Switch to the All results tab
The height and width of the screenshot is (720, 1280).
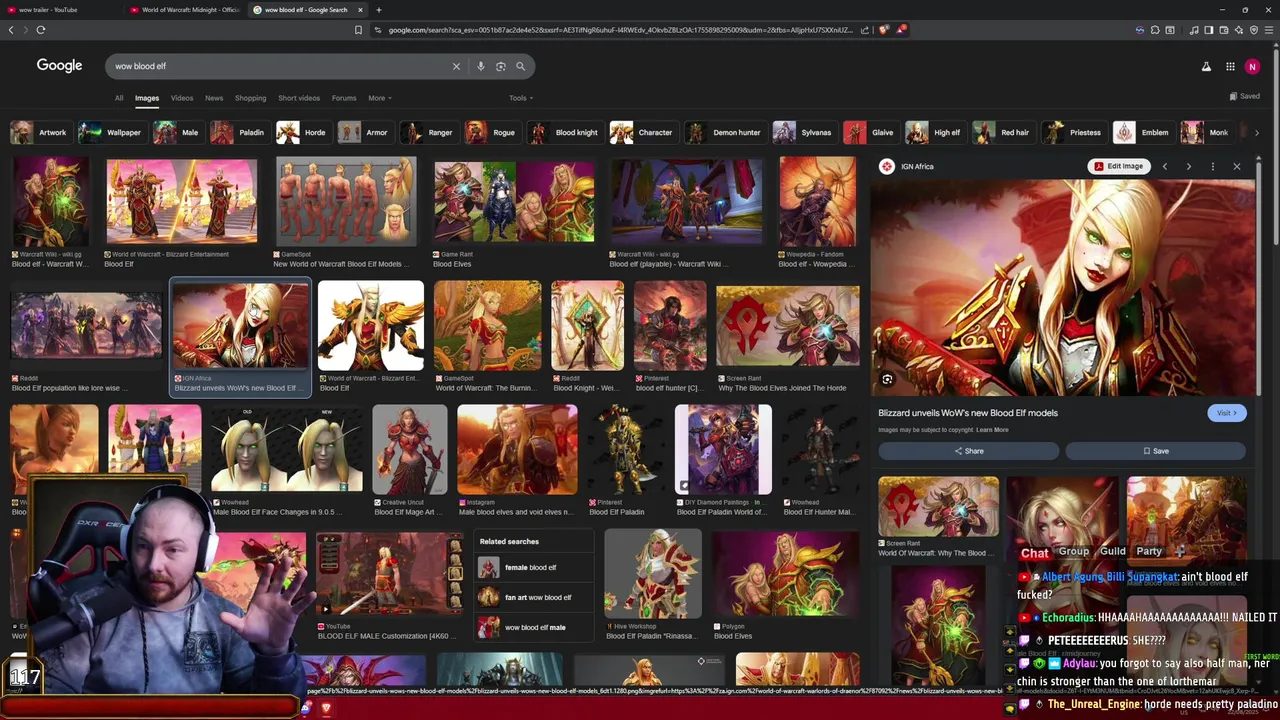coord(119,98)
